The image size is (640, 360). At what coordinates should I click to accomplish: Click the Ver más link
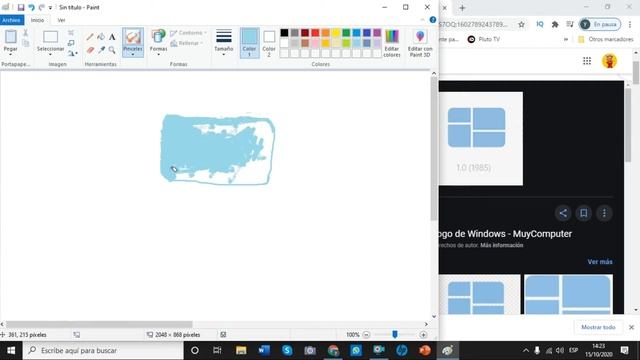point(600,262)
